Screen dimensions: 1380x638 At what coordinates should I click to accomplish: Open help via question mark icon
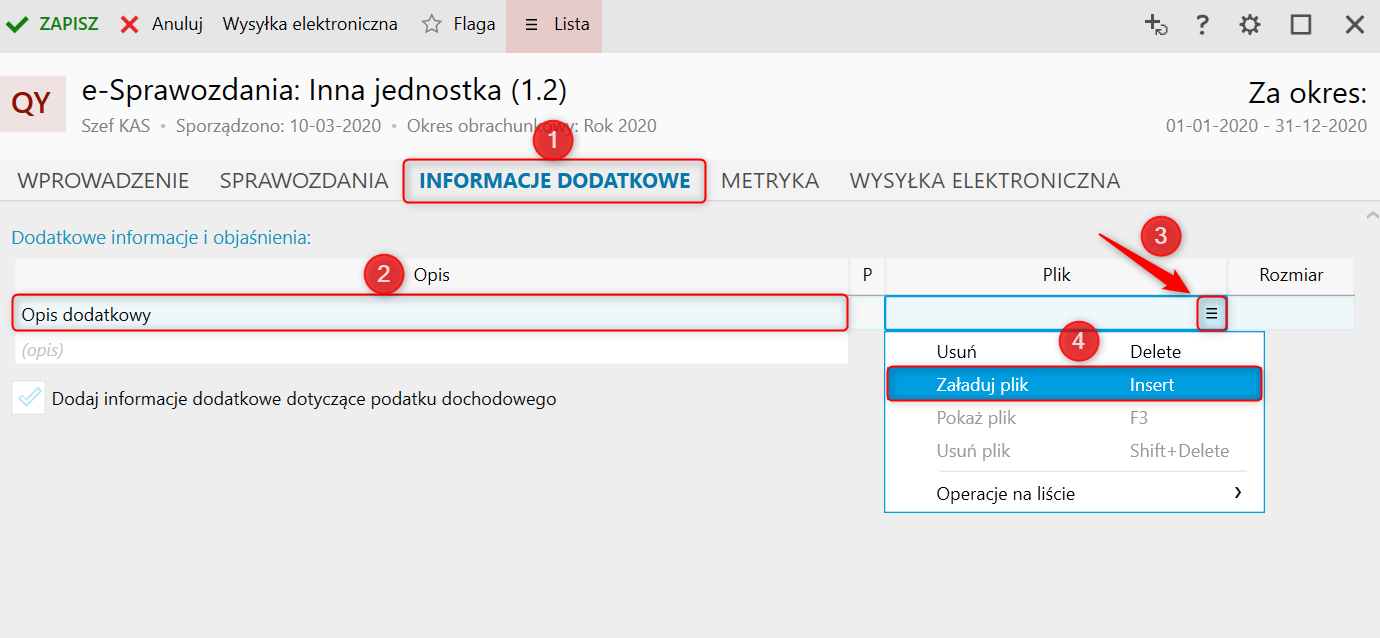tap(1203, 25)
